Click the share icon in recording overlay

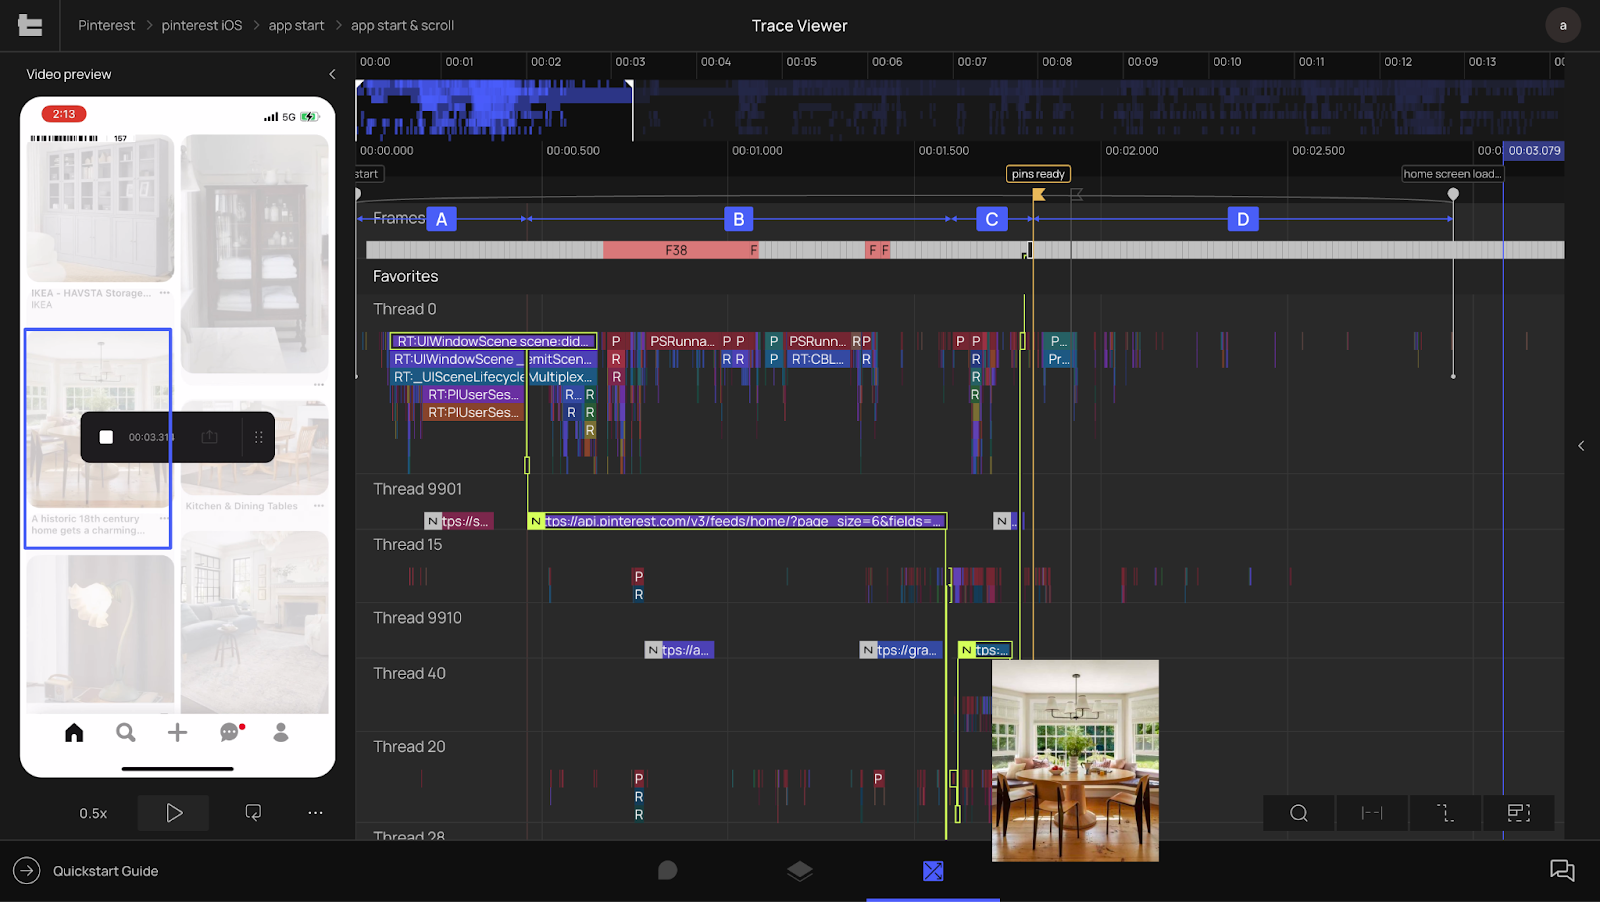209,437
